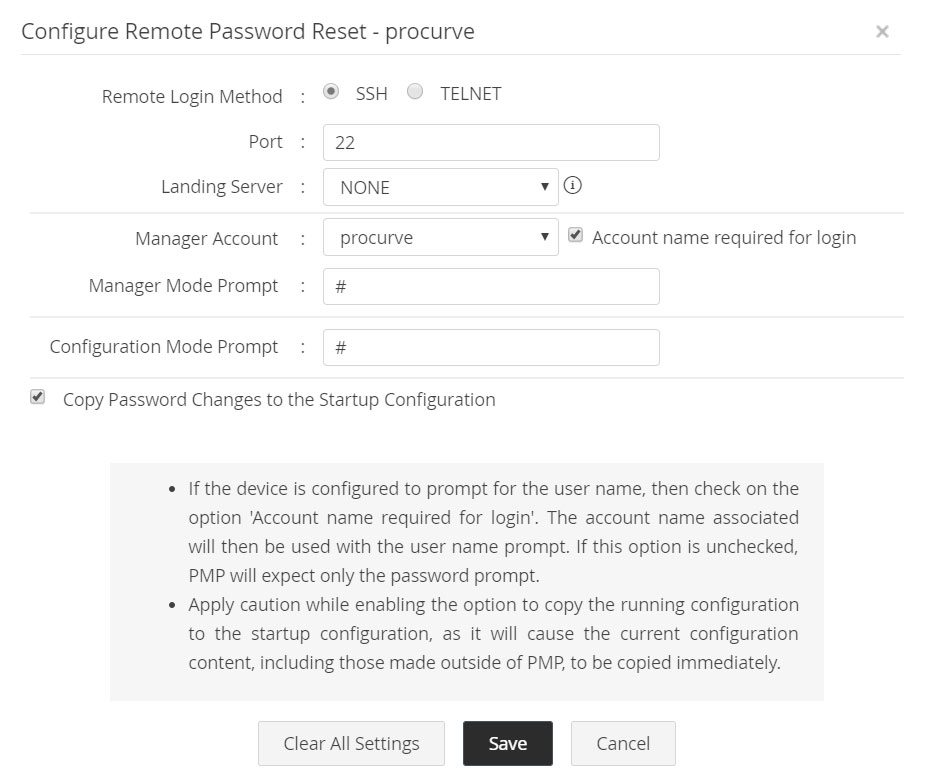Select the SSH remote login method
927x780 pixels.
click(331, 92)
